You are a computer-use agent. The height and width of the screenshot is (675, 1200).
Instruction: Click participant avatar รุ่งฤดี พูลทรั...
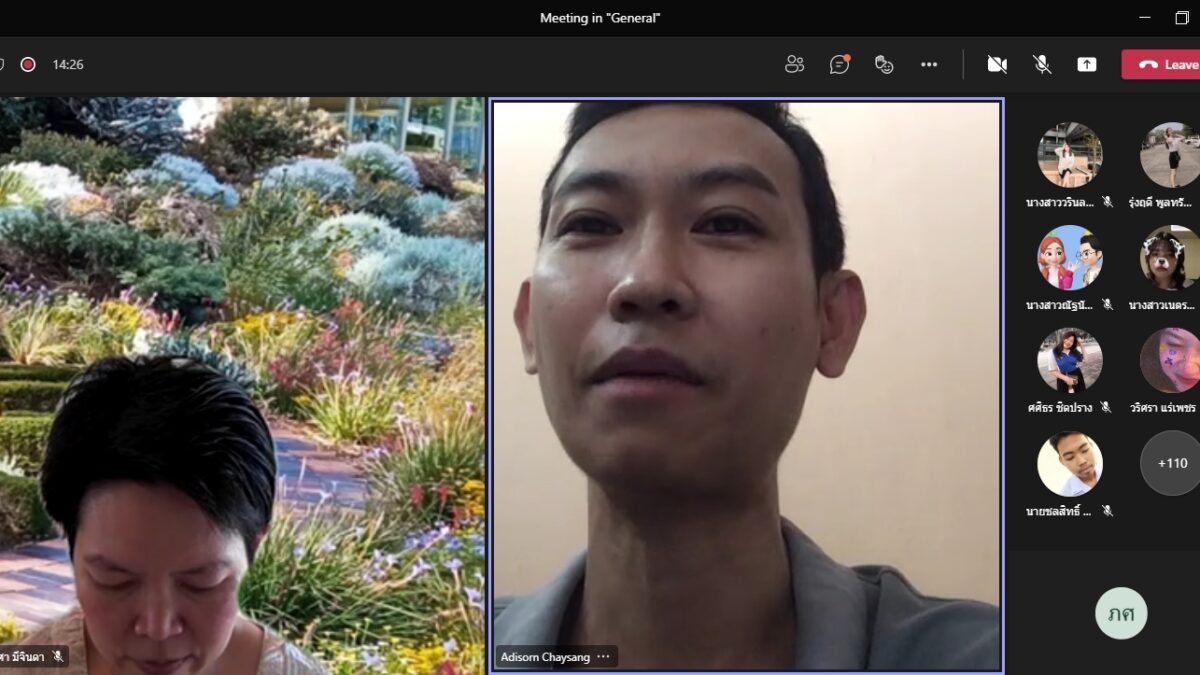(x=1170, y=155)
